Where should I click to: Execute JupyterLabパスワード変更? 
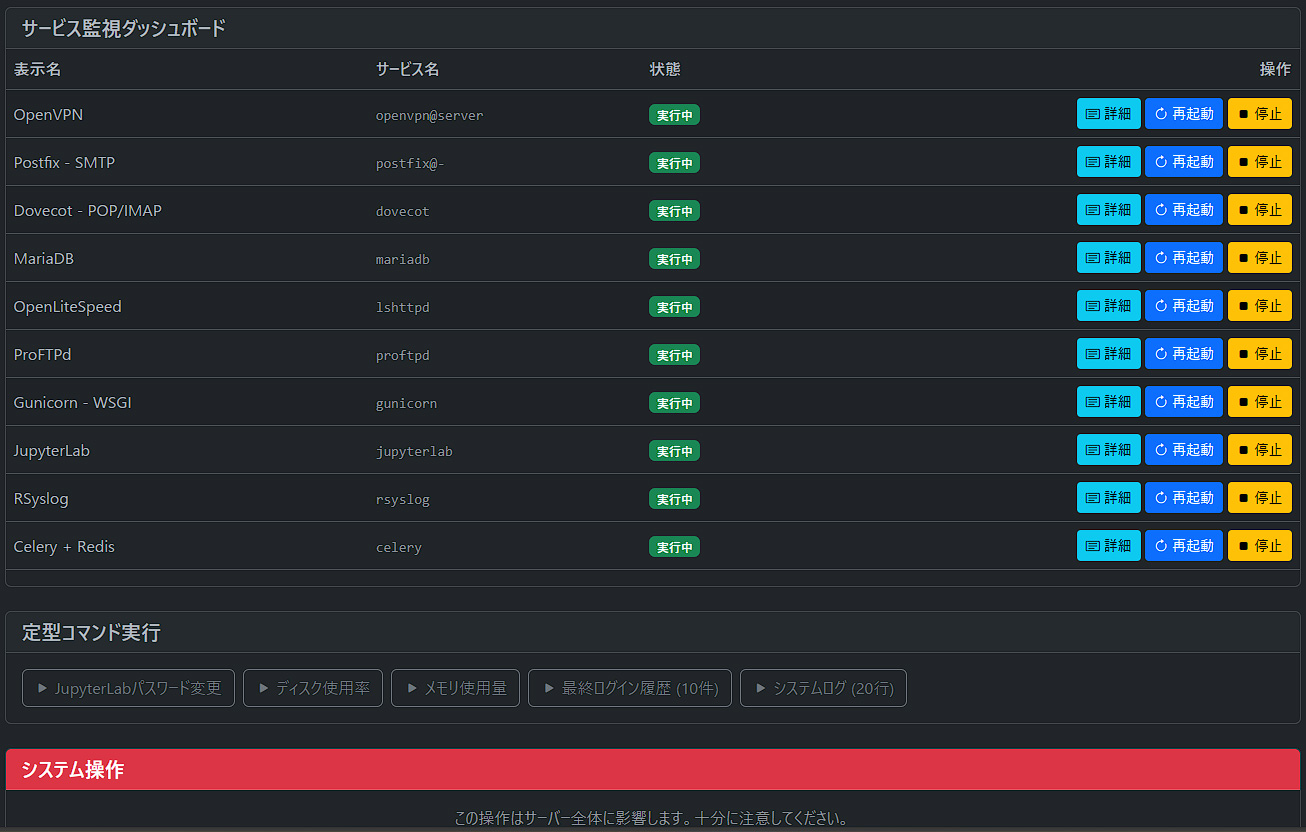point(128,688)
